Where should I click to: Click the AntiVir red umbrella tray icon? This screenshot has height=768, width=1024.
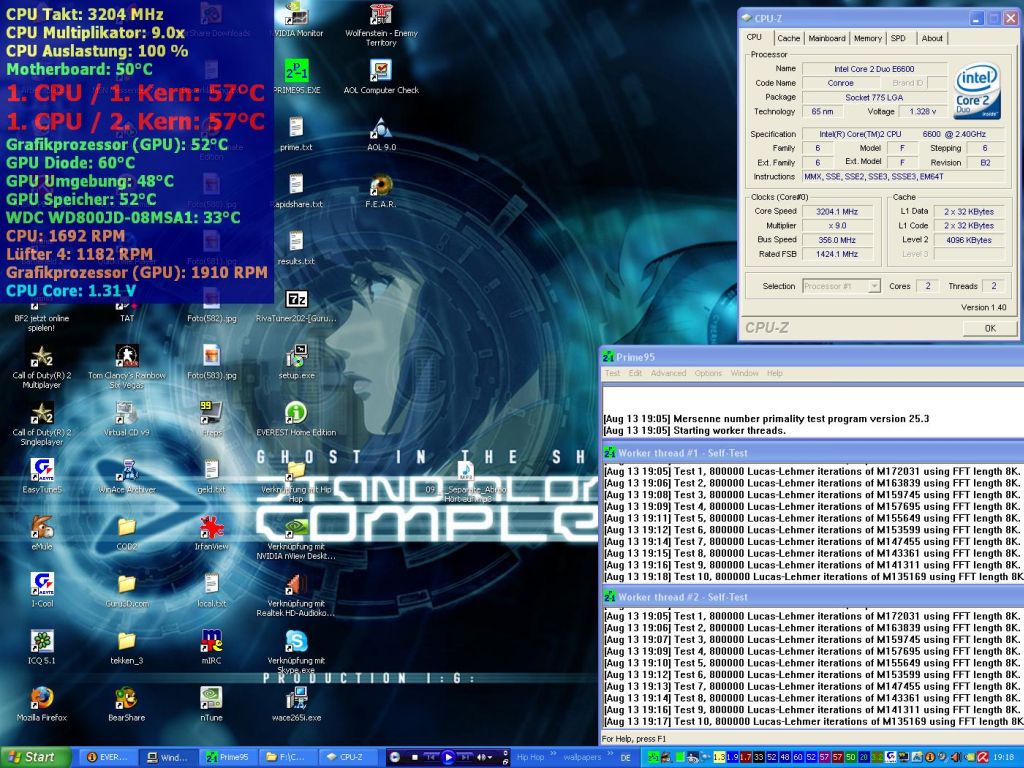pyautogui.click(x=982, y=757)
